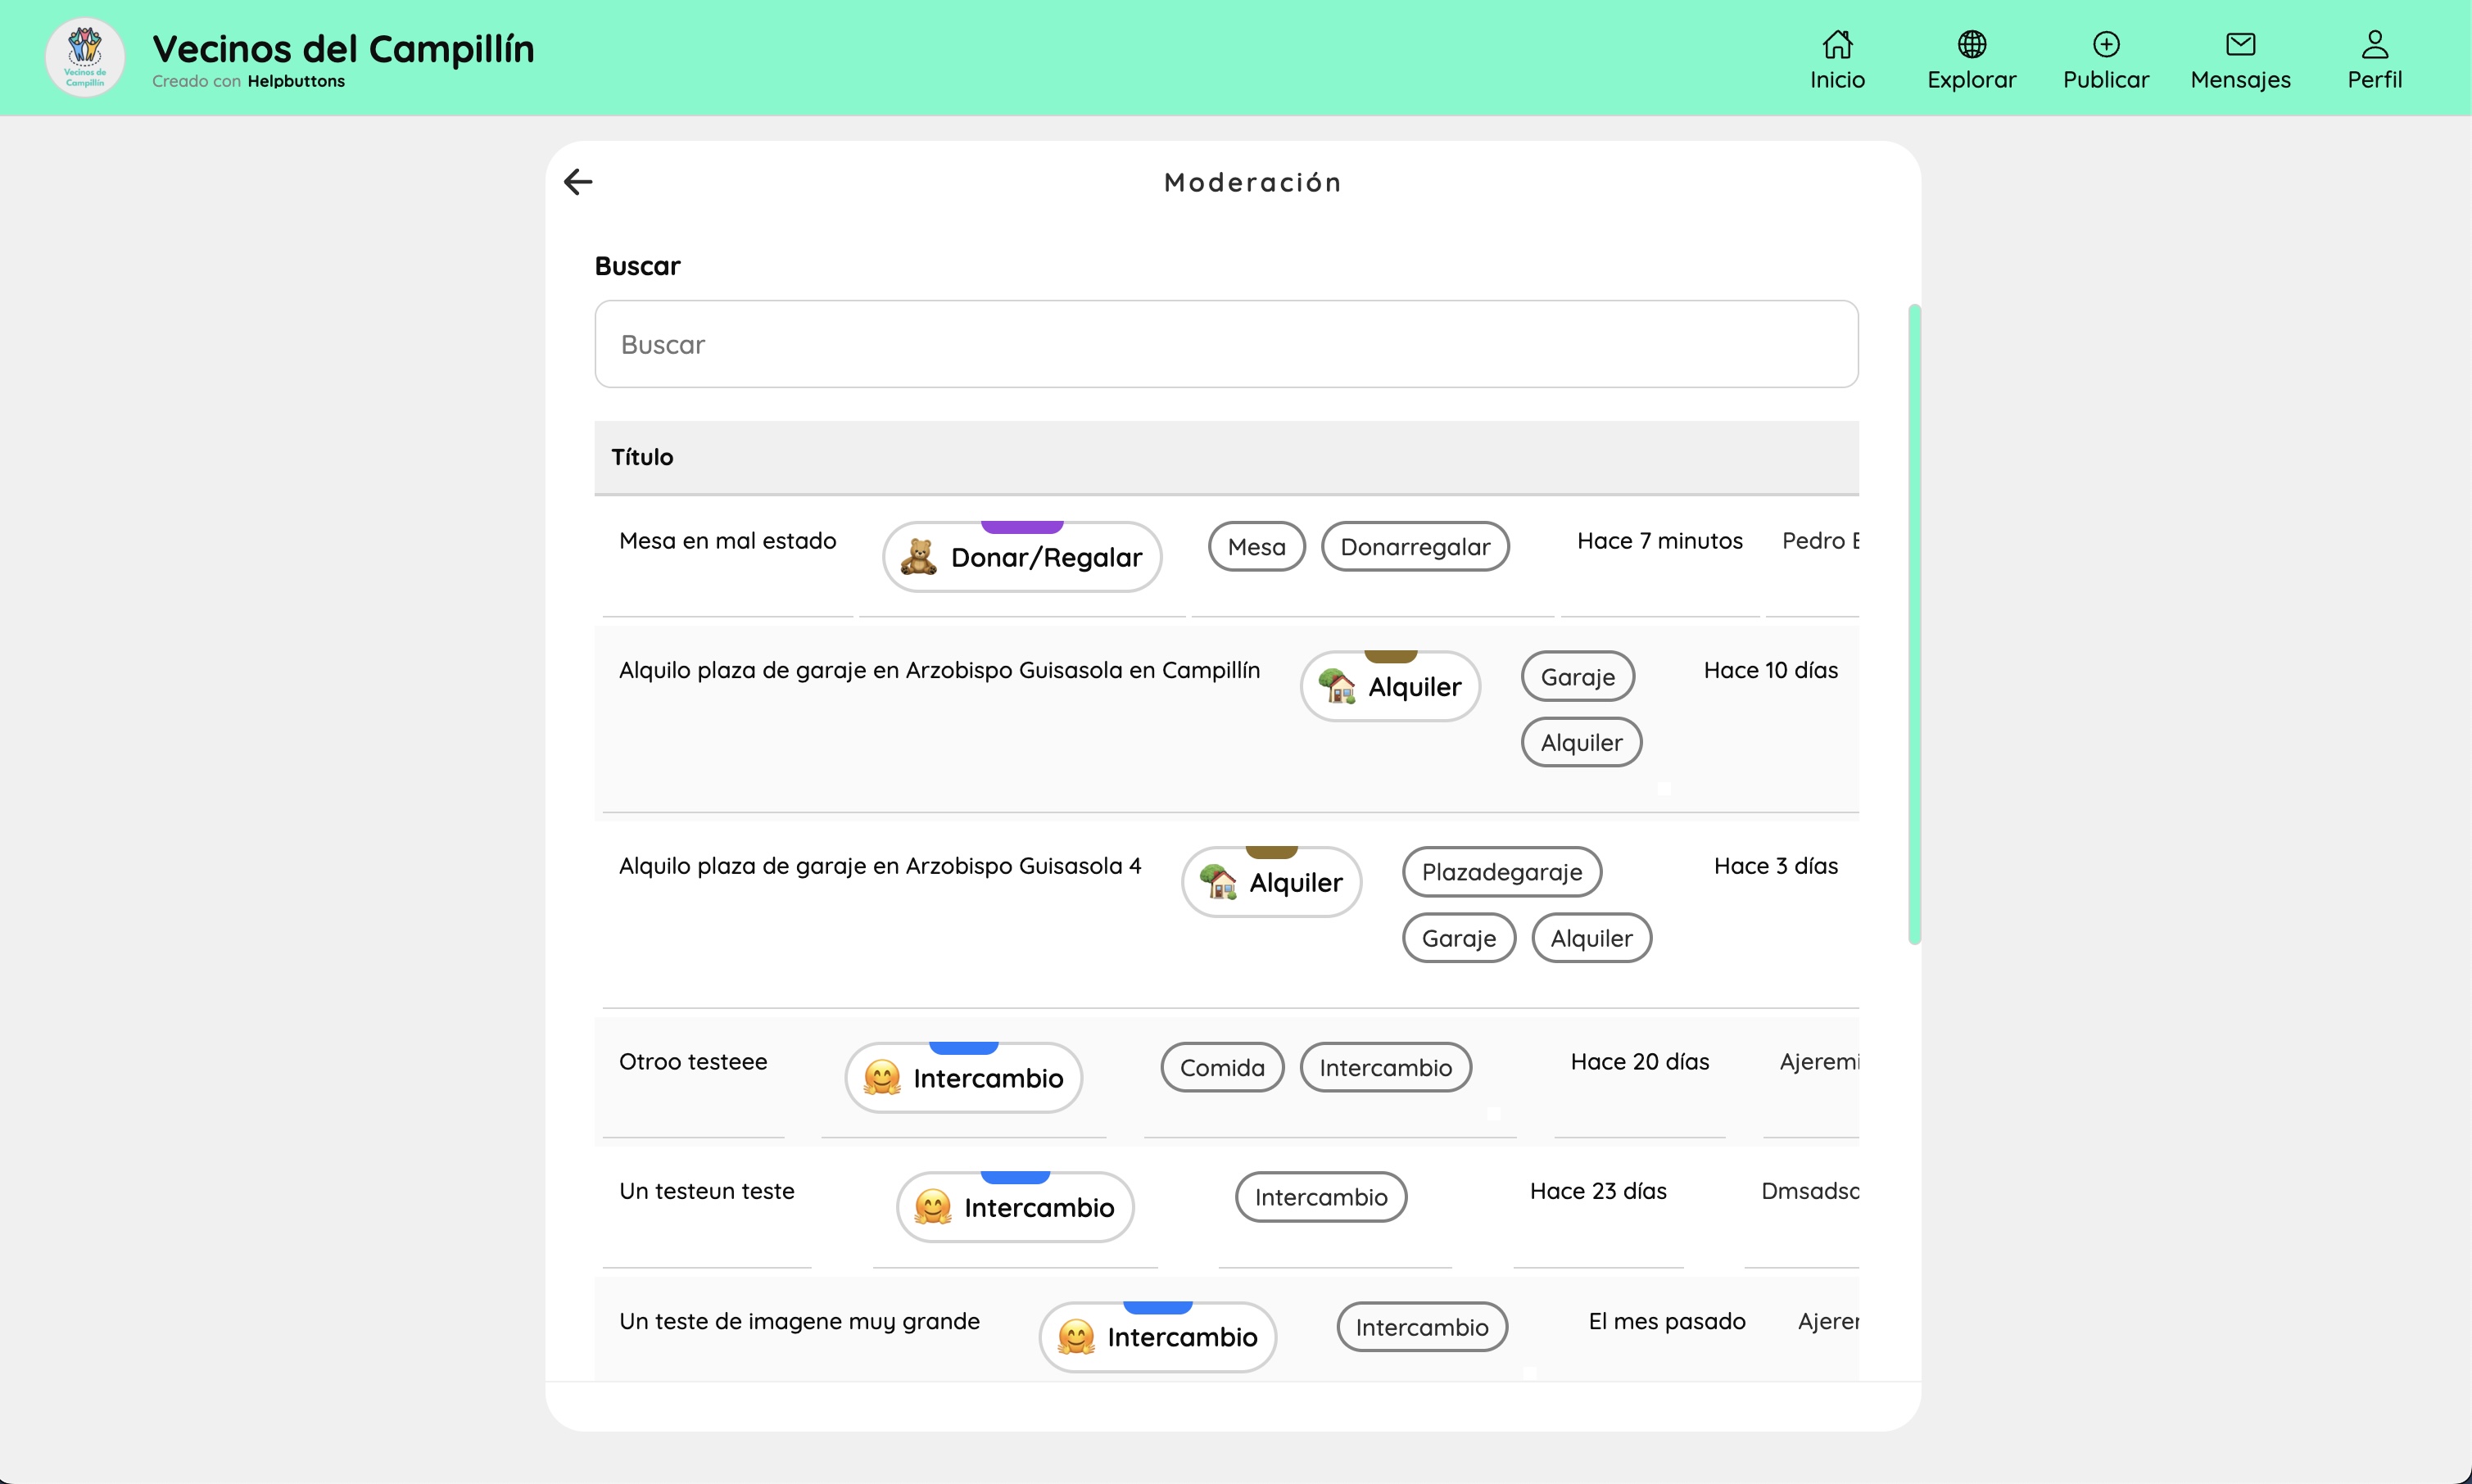Open the Explorar globe icon

[1971, 44]
